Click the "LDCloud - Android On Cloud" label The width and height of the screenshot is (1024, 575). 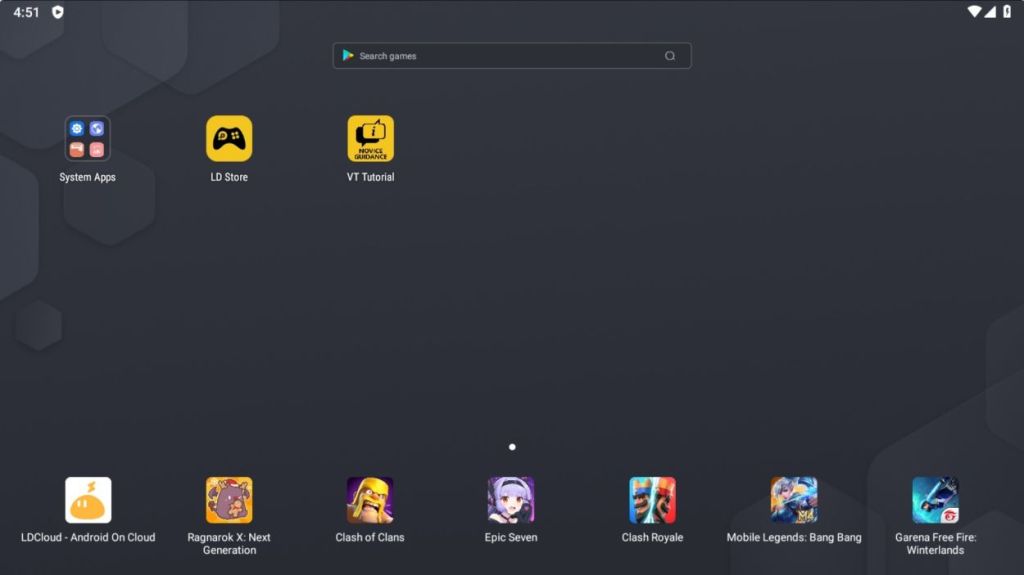point(88,537)
